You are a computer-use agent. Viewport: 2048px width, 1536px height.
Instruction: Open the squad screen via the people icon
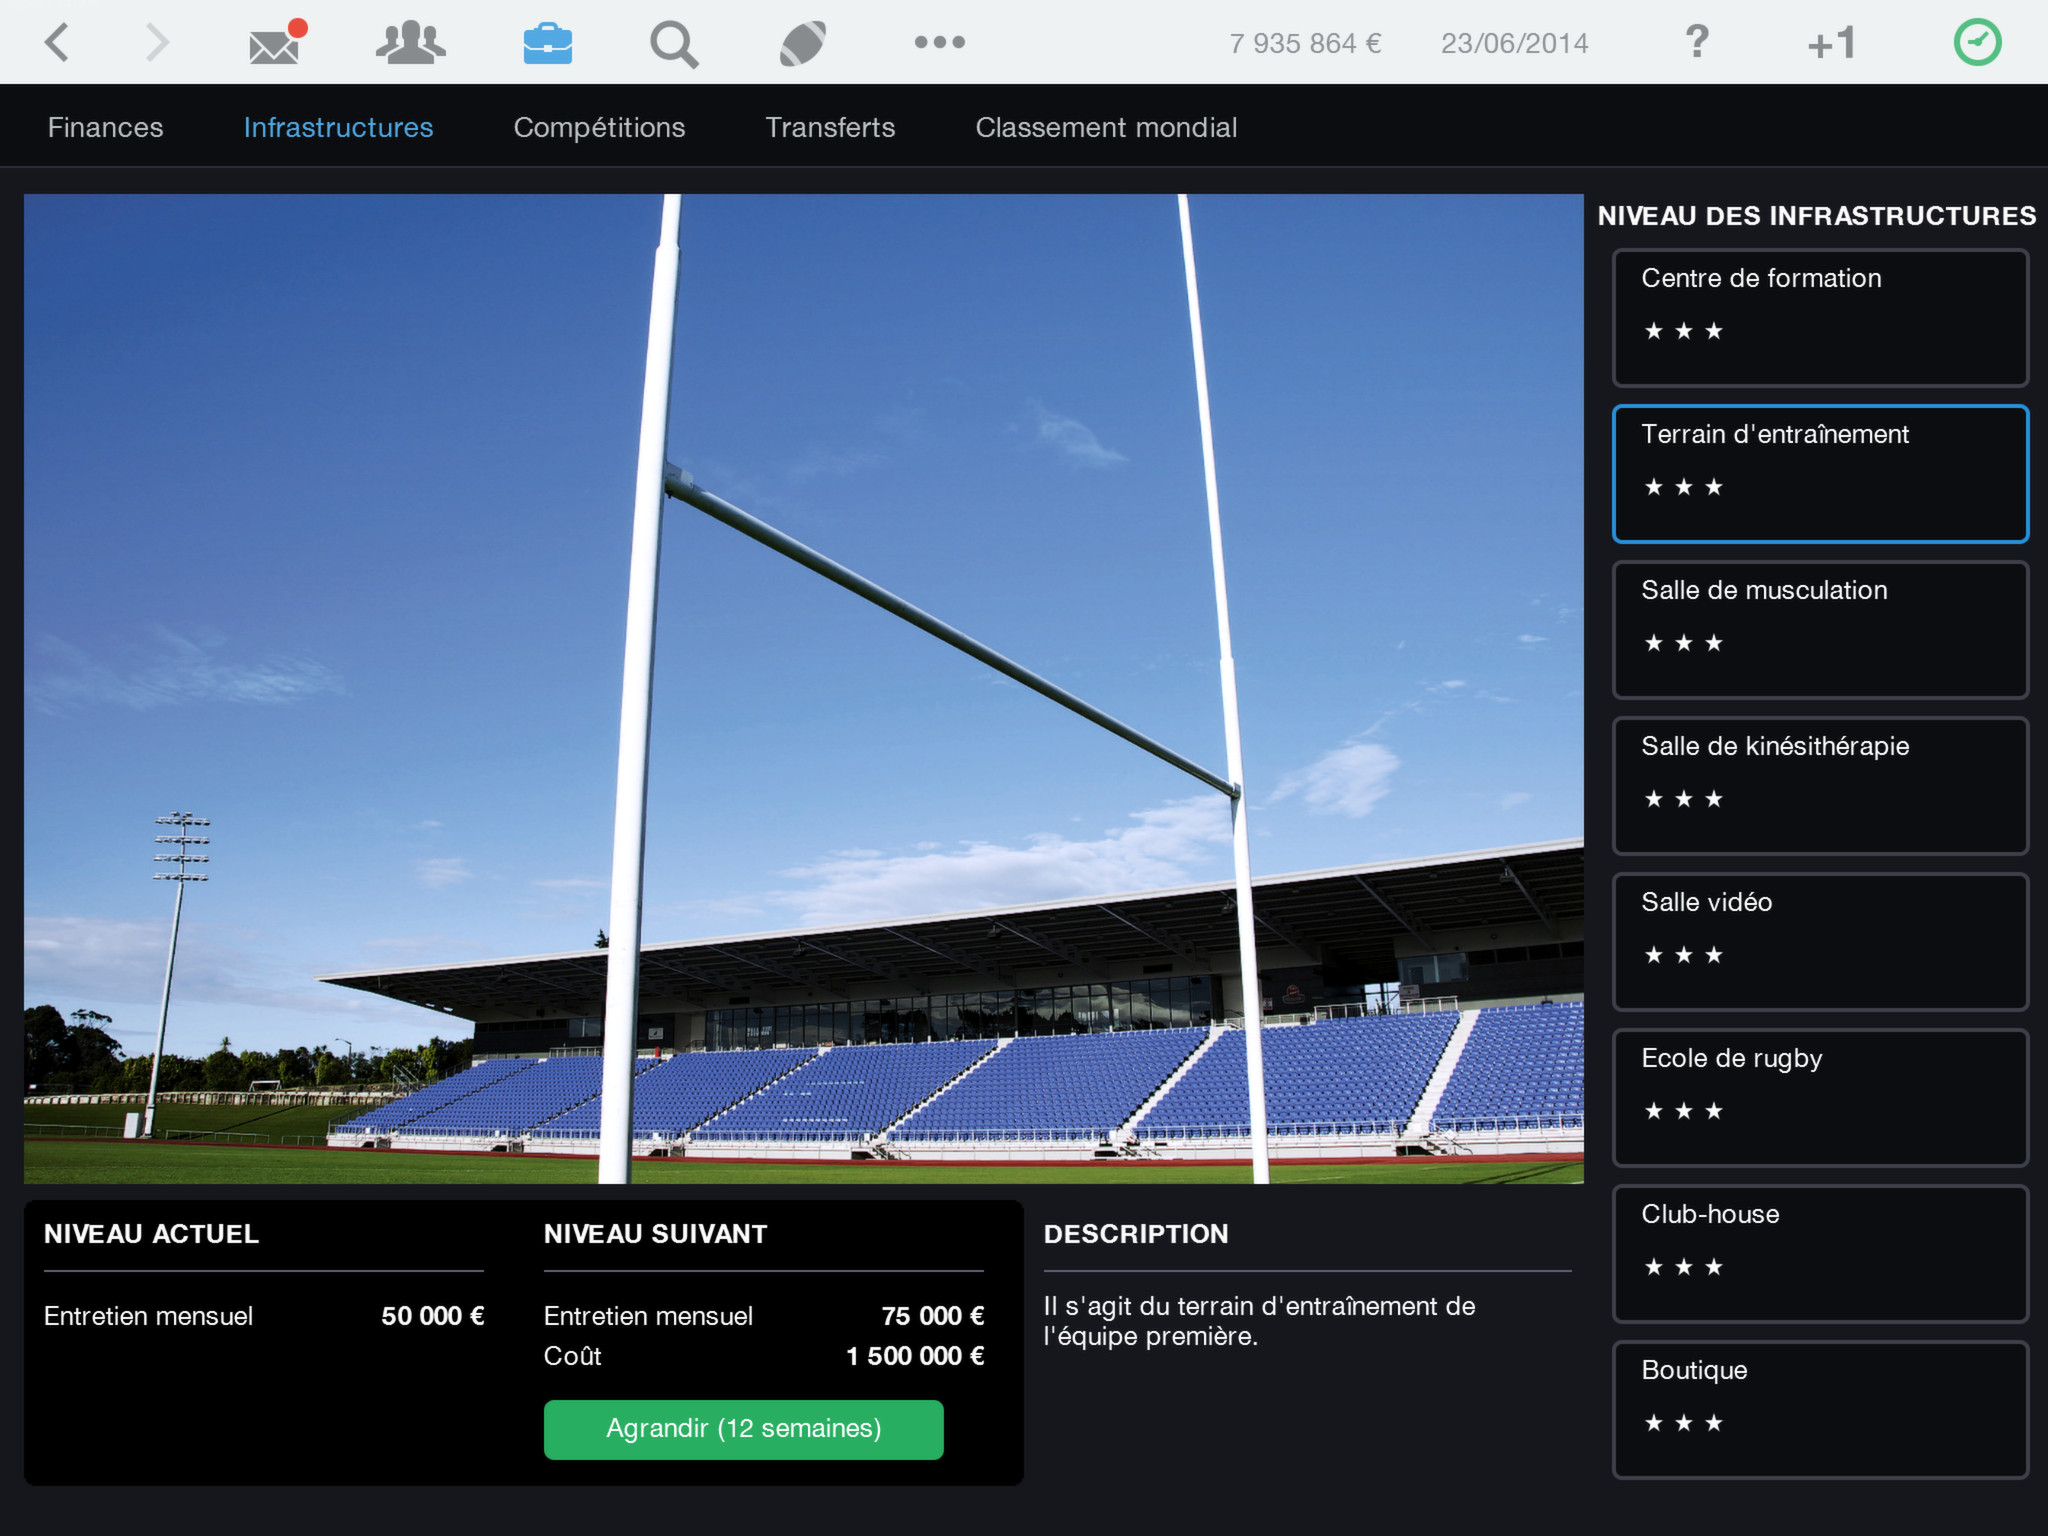point(412,42)
